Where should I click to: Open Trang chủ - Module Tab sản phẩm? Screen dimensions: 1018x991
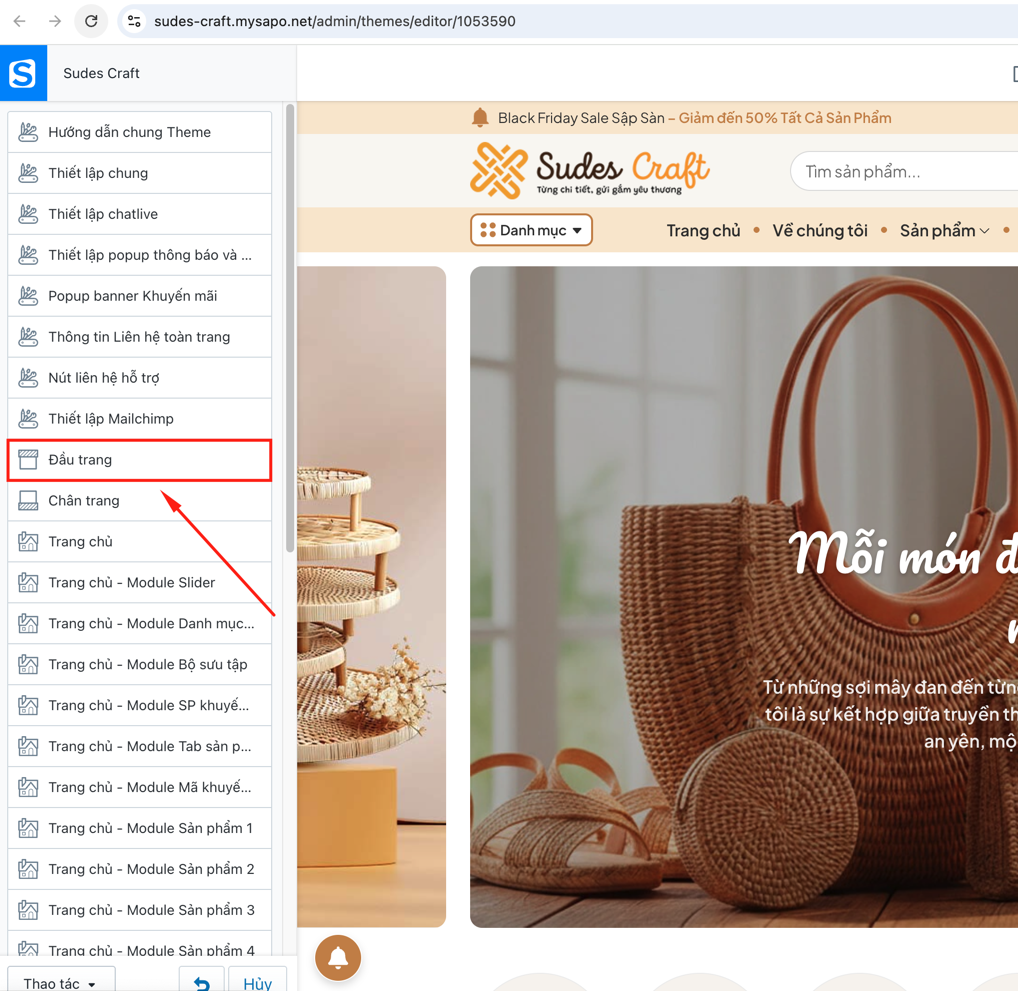140,746
